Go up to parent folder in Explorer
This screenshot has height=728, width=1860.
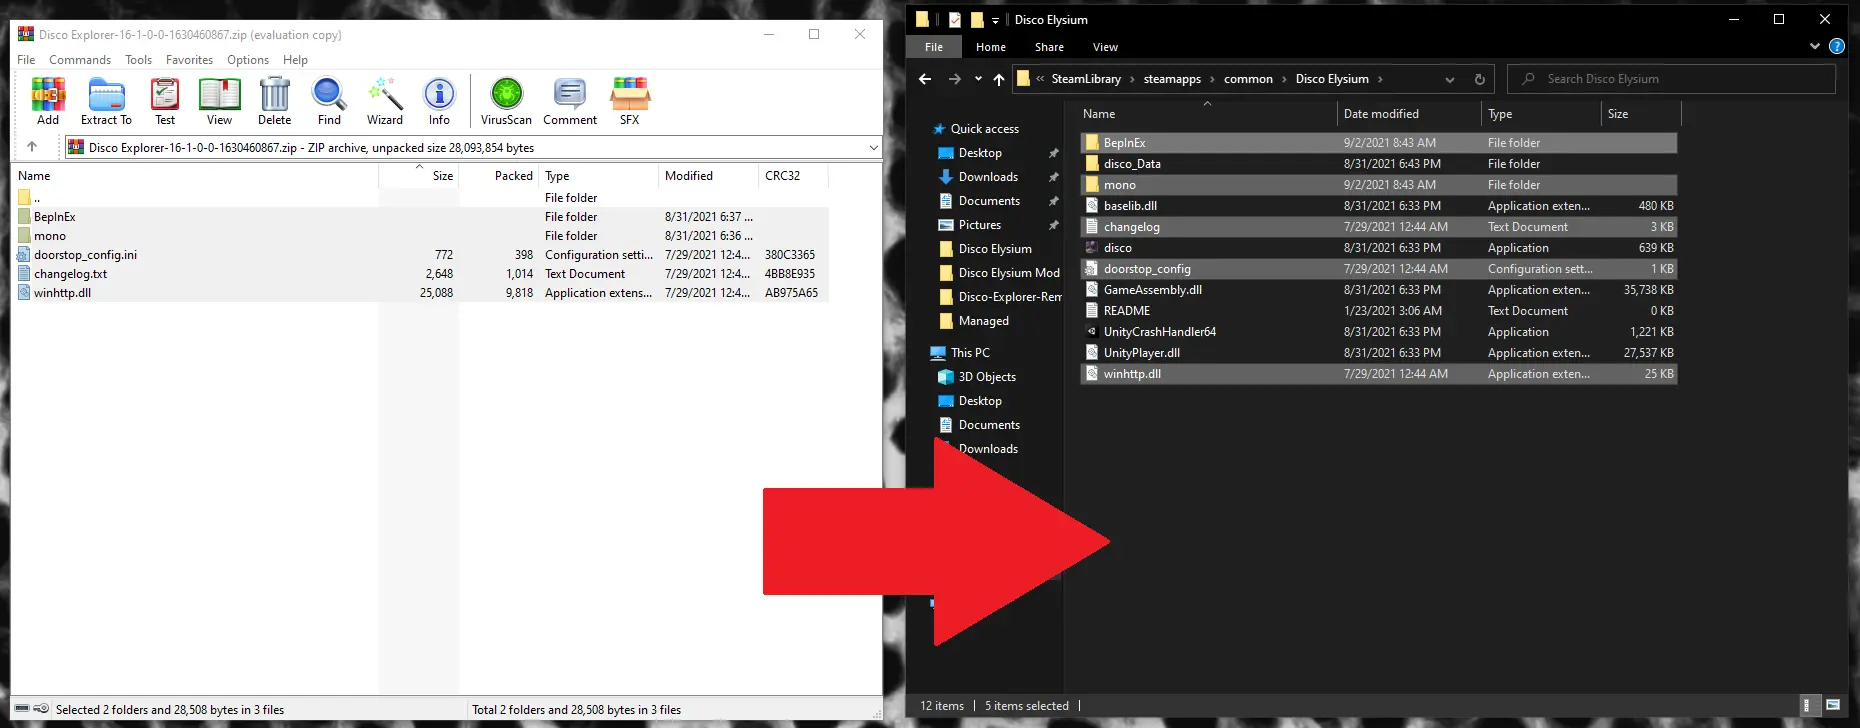(x=999, y=79)
